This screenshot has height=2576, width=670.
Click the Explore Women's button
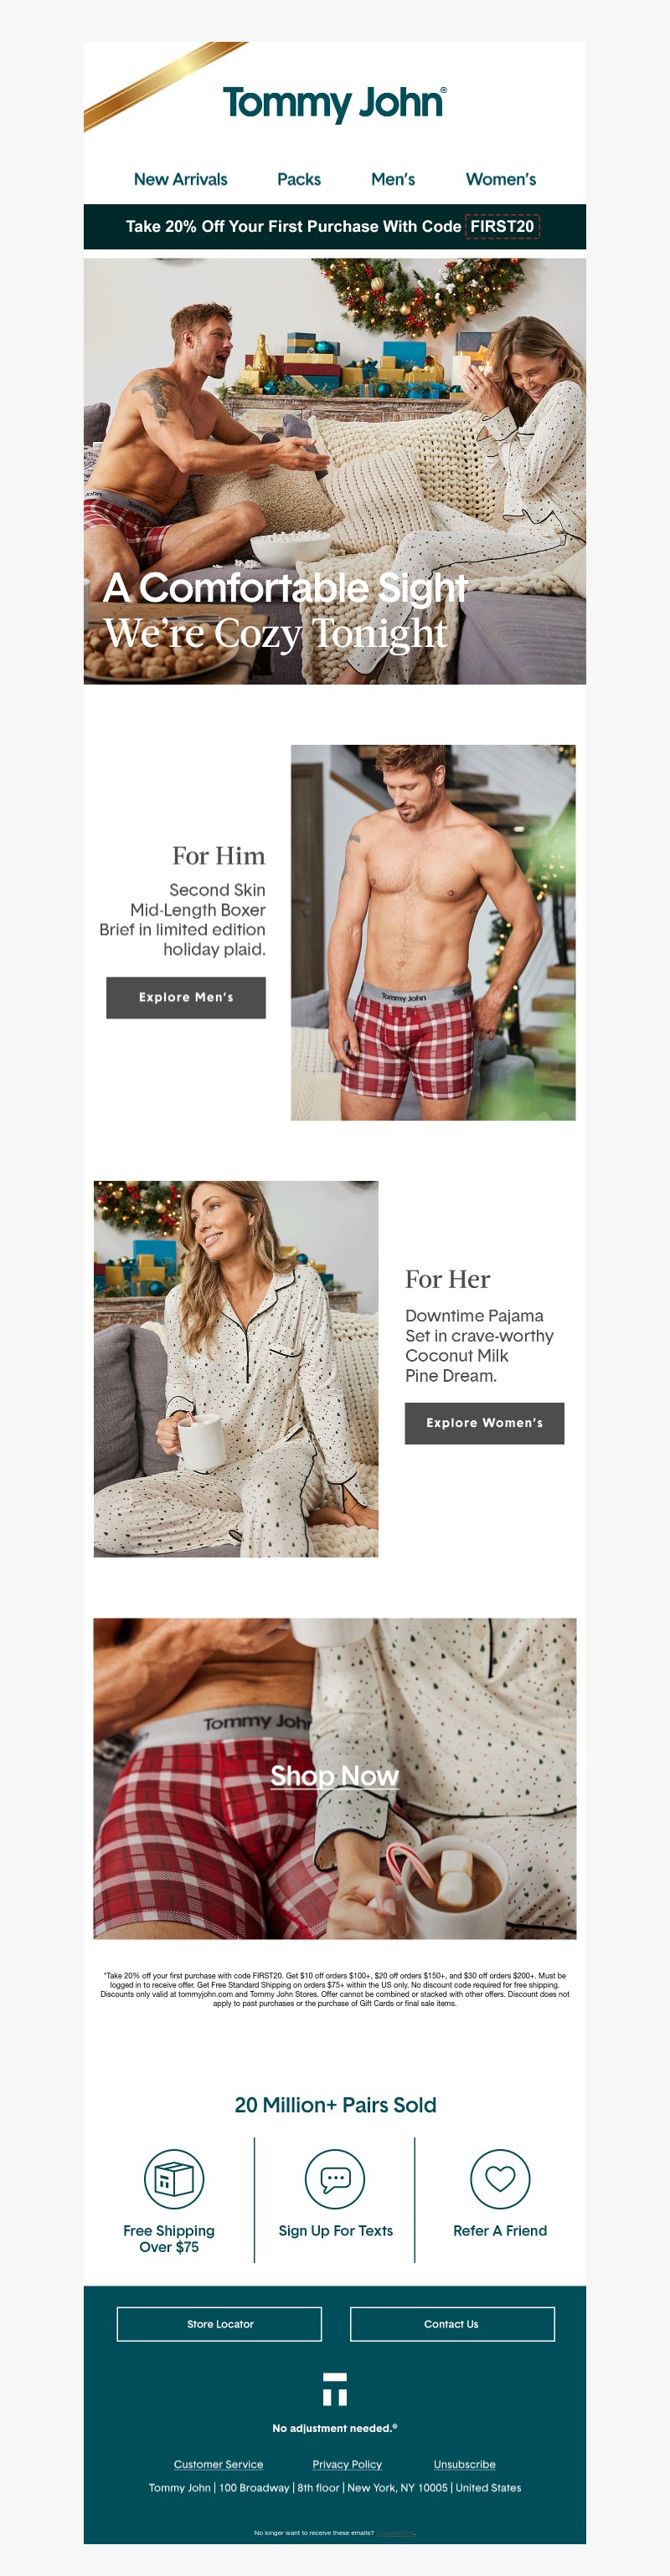click(x=484, y=1423)
